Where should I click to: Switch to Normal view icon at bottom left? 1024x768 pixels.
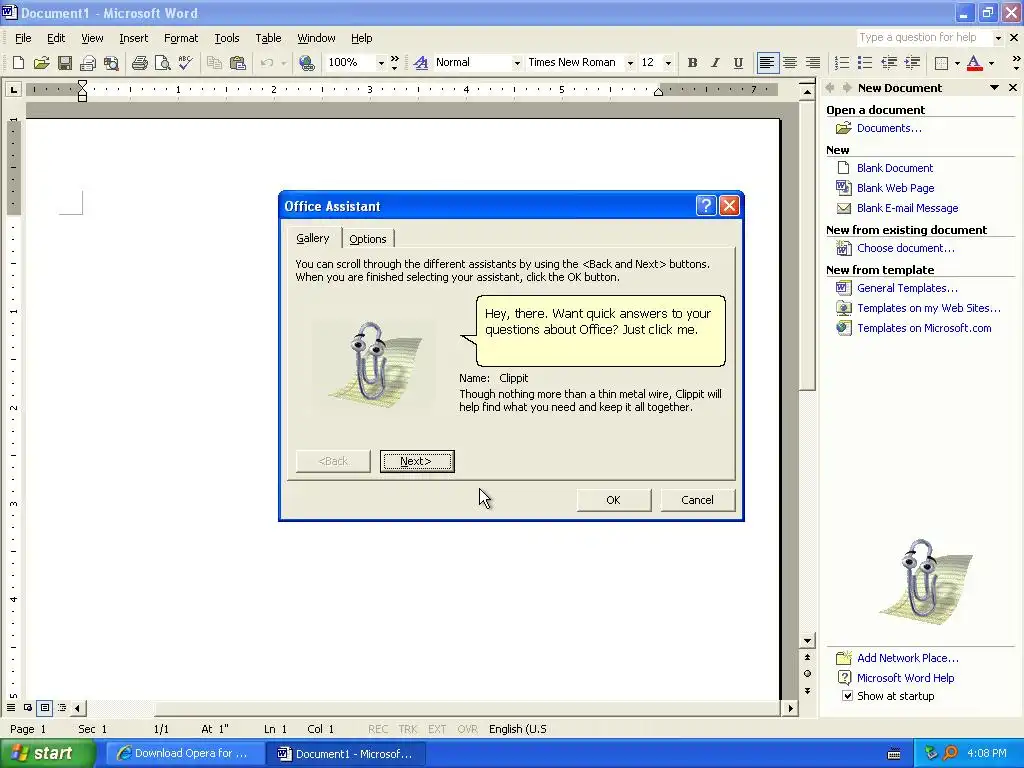coord(11,708)
